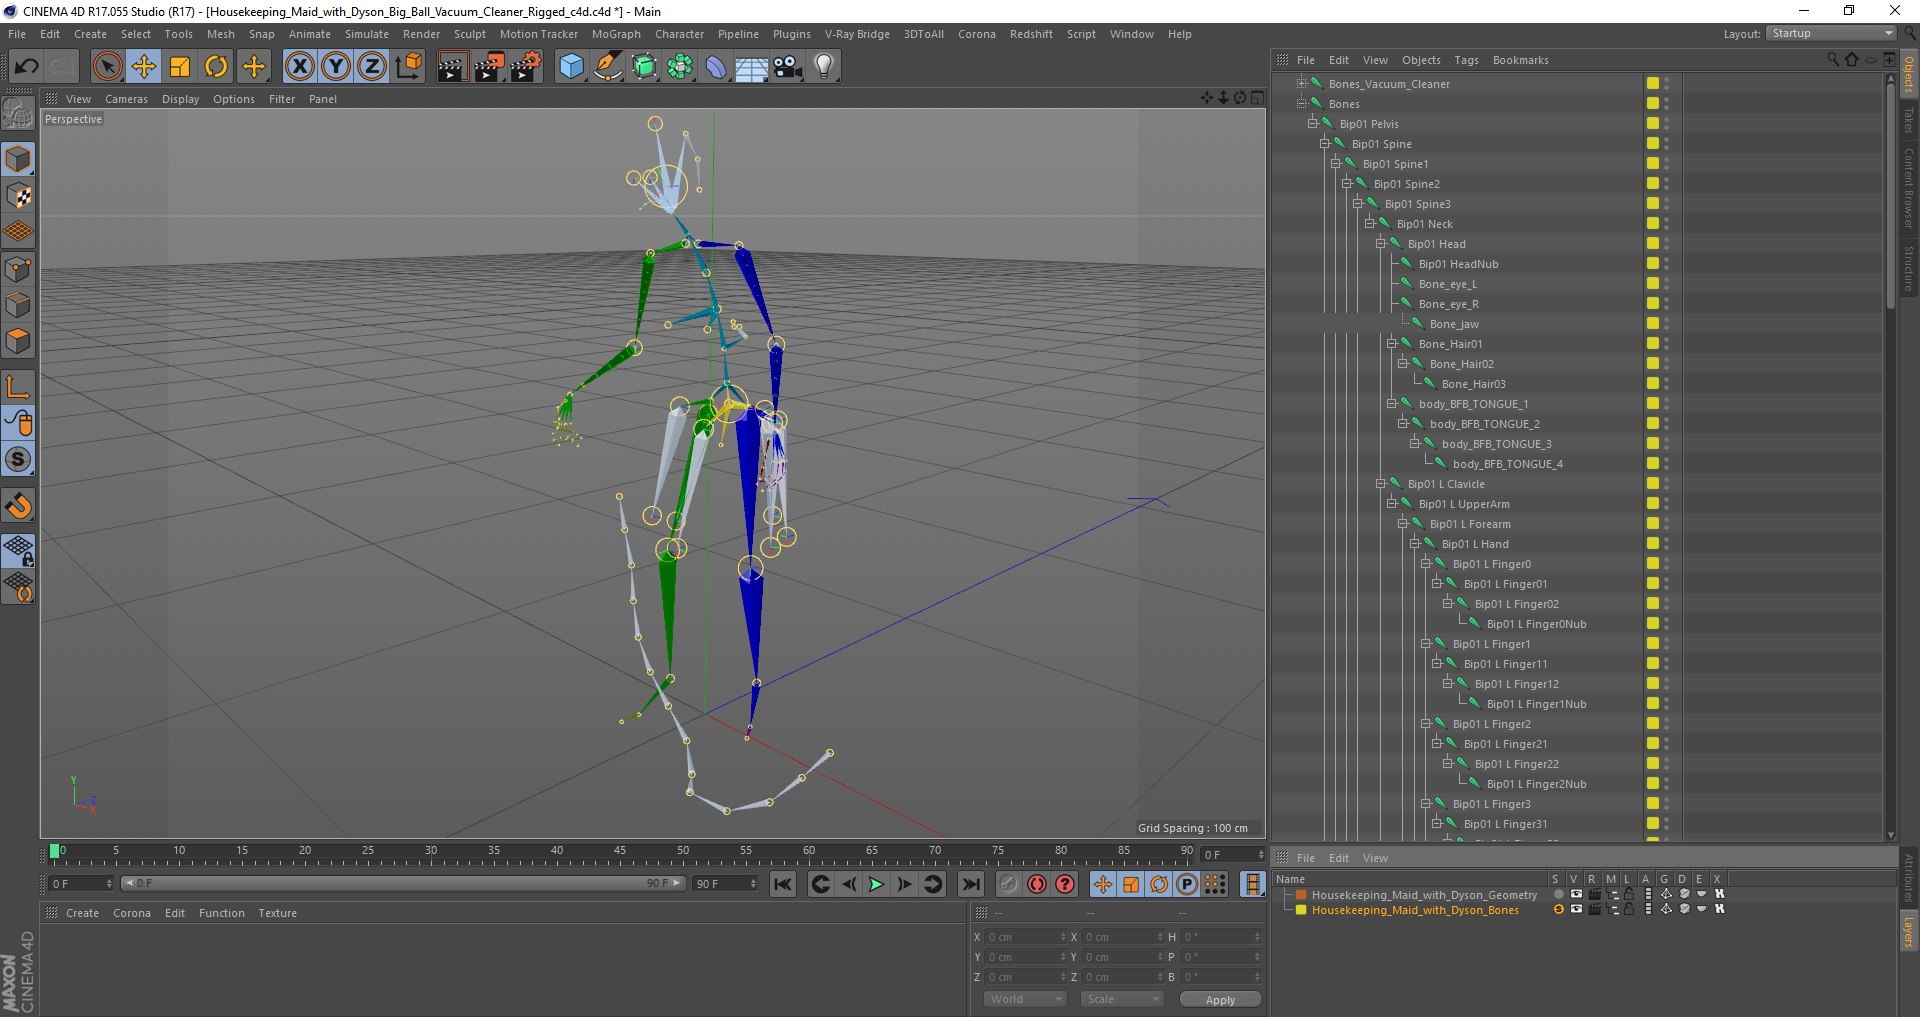1920x1017 pixels.
Task: Click the Enable Axis icon
Action: coord(18,387)
